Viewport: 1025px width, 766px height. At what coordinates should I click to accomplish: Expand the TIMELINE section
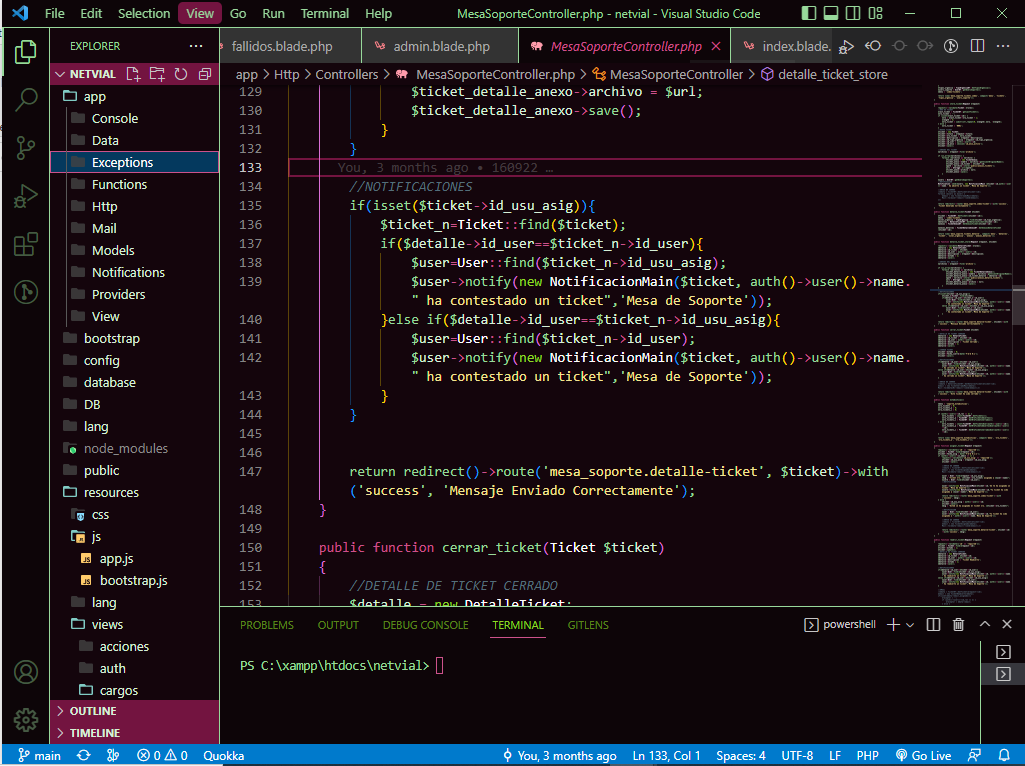click(95, 733)
